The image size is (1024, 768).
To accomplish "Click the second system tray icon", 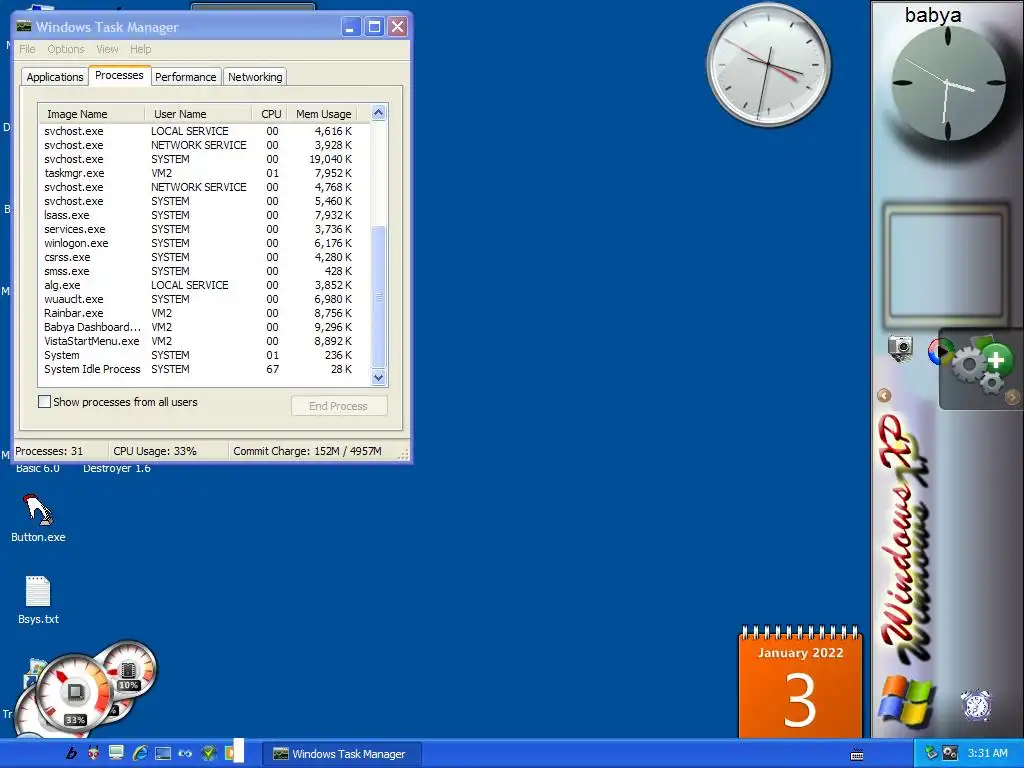I will coord(950,753).
